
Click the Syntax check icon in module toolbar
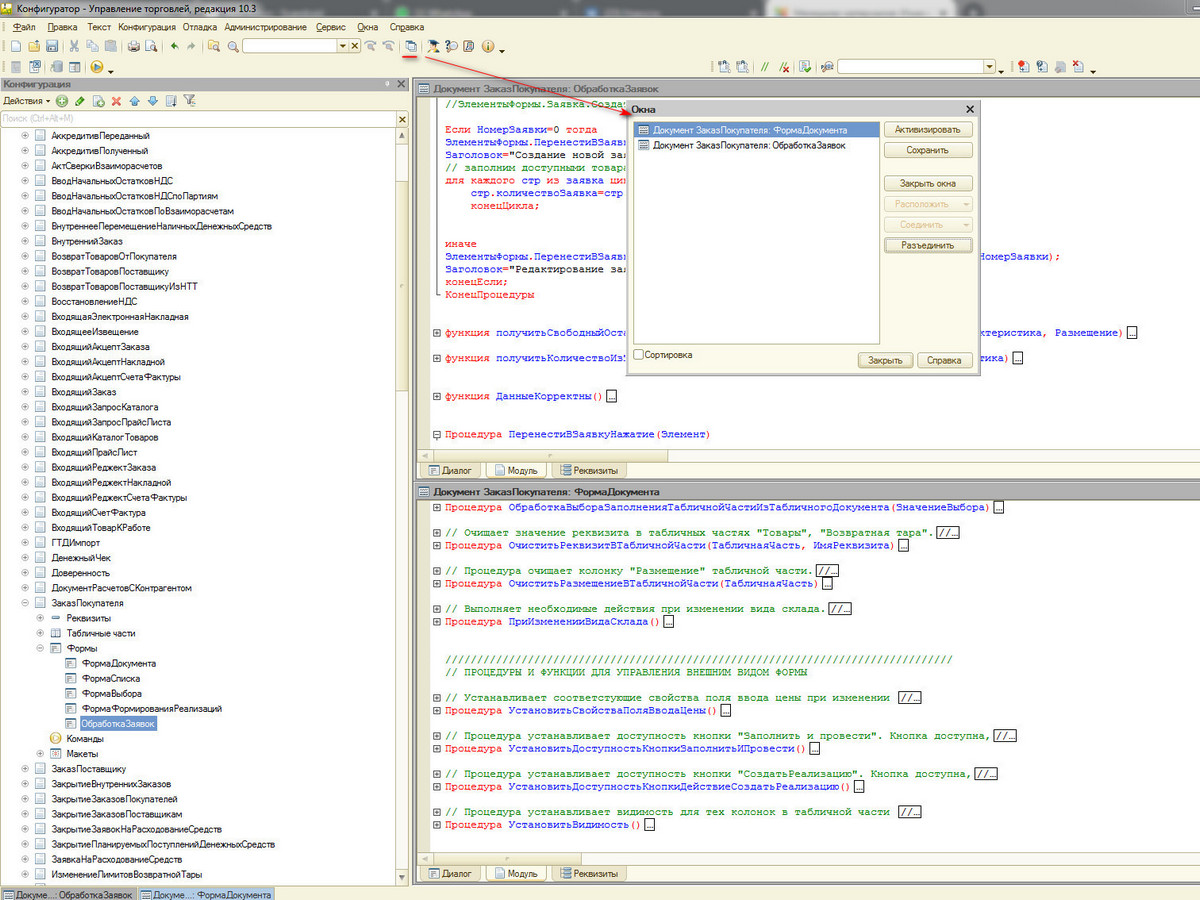tap(803, 67)
